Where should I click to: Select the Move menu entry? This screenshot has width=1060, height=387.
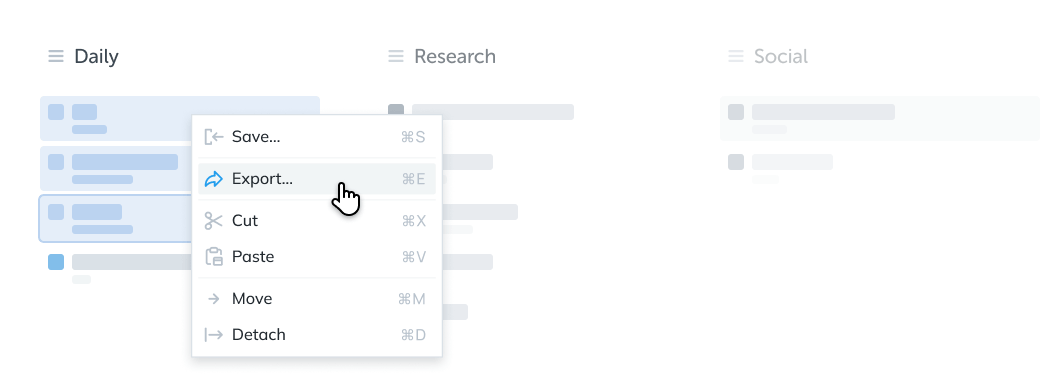[317, 299]
